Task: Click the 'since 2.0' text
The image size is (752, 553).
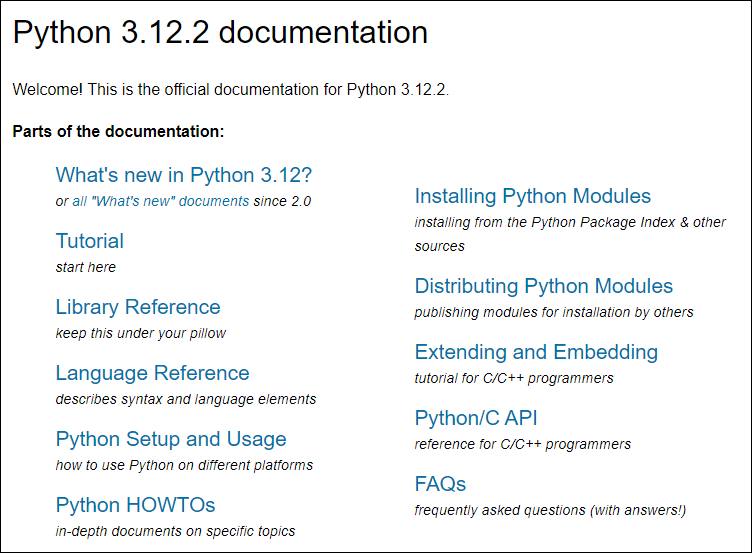Action: 282,201
